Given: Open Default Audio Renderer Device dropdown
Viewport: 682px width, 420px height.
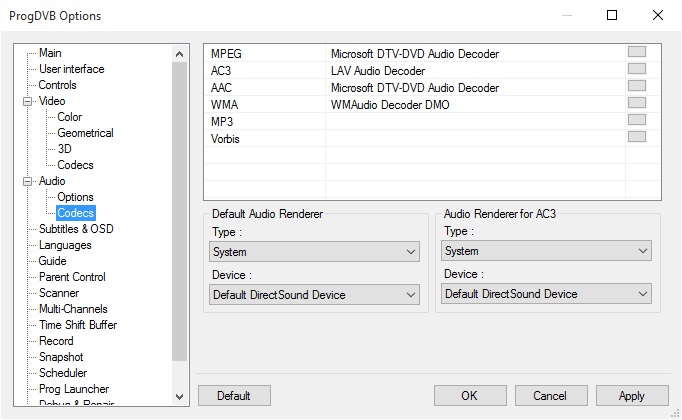Looking at the screenshot, I should tap(314, 295).
